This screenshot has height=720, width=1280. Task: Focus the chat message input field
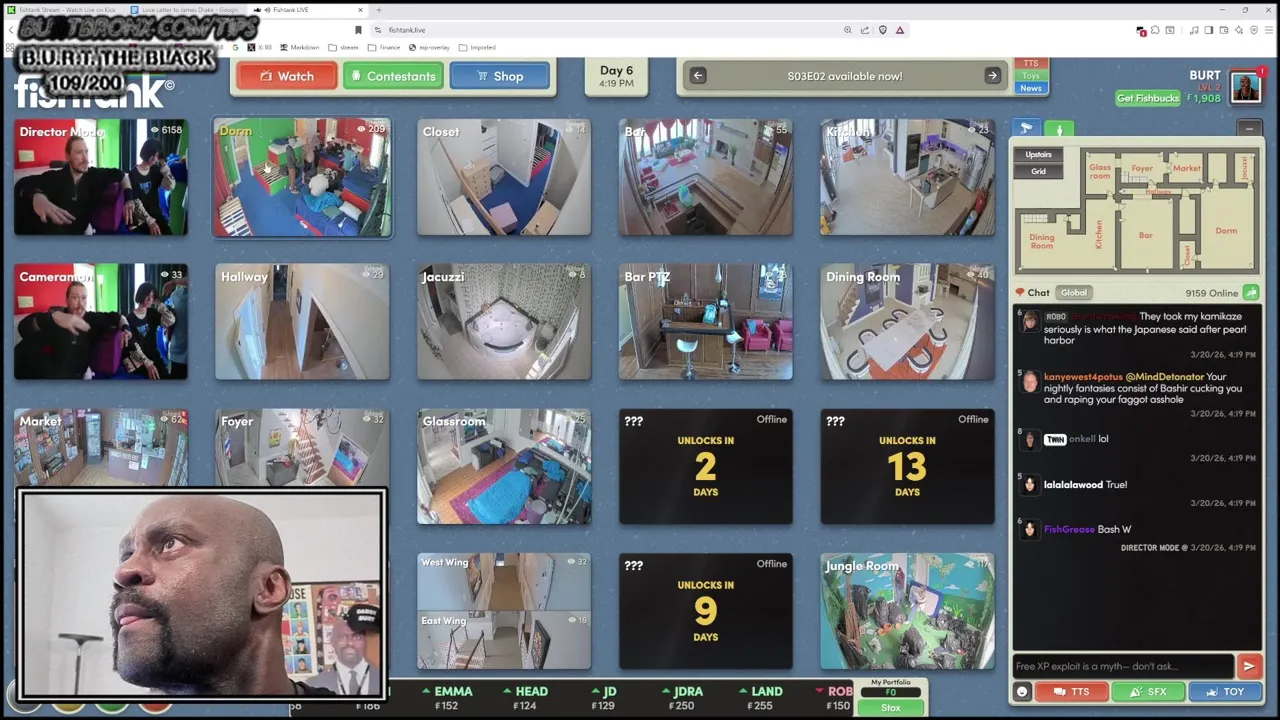tap(1122, 666)
